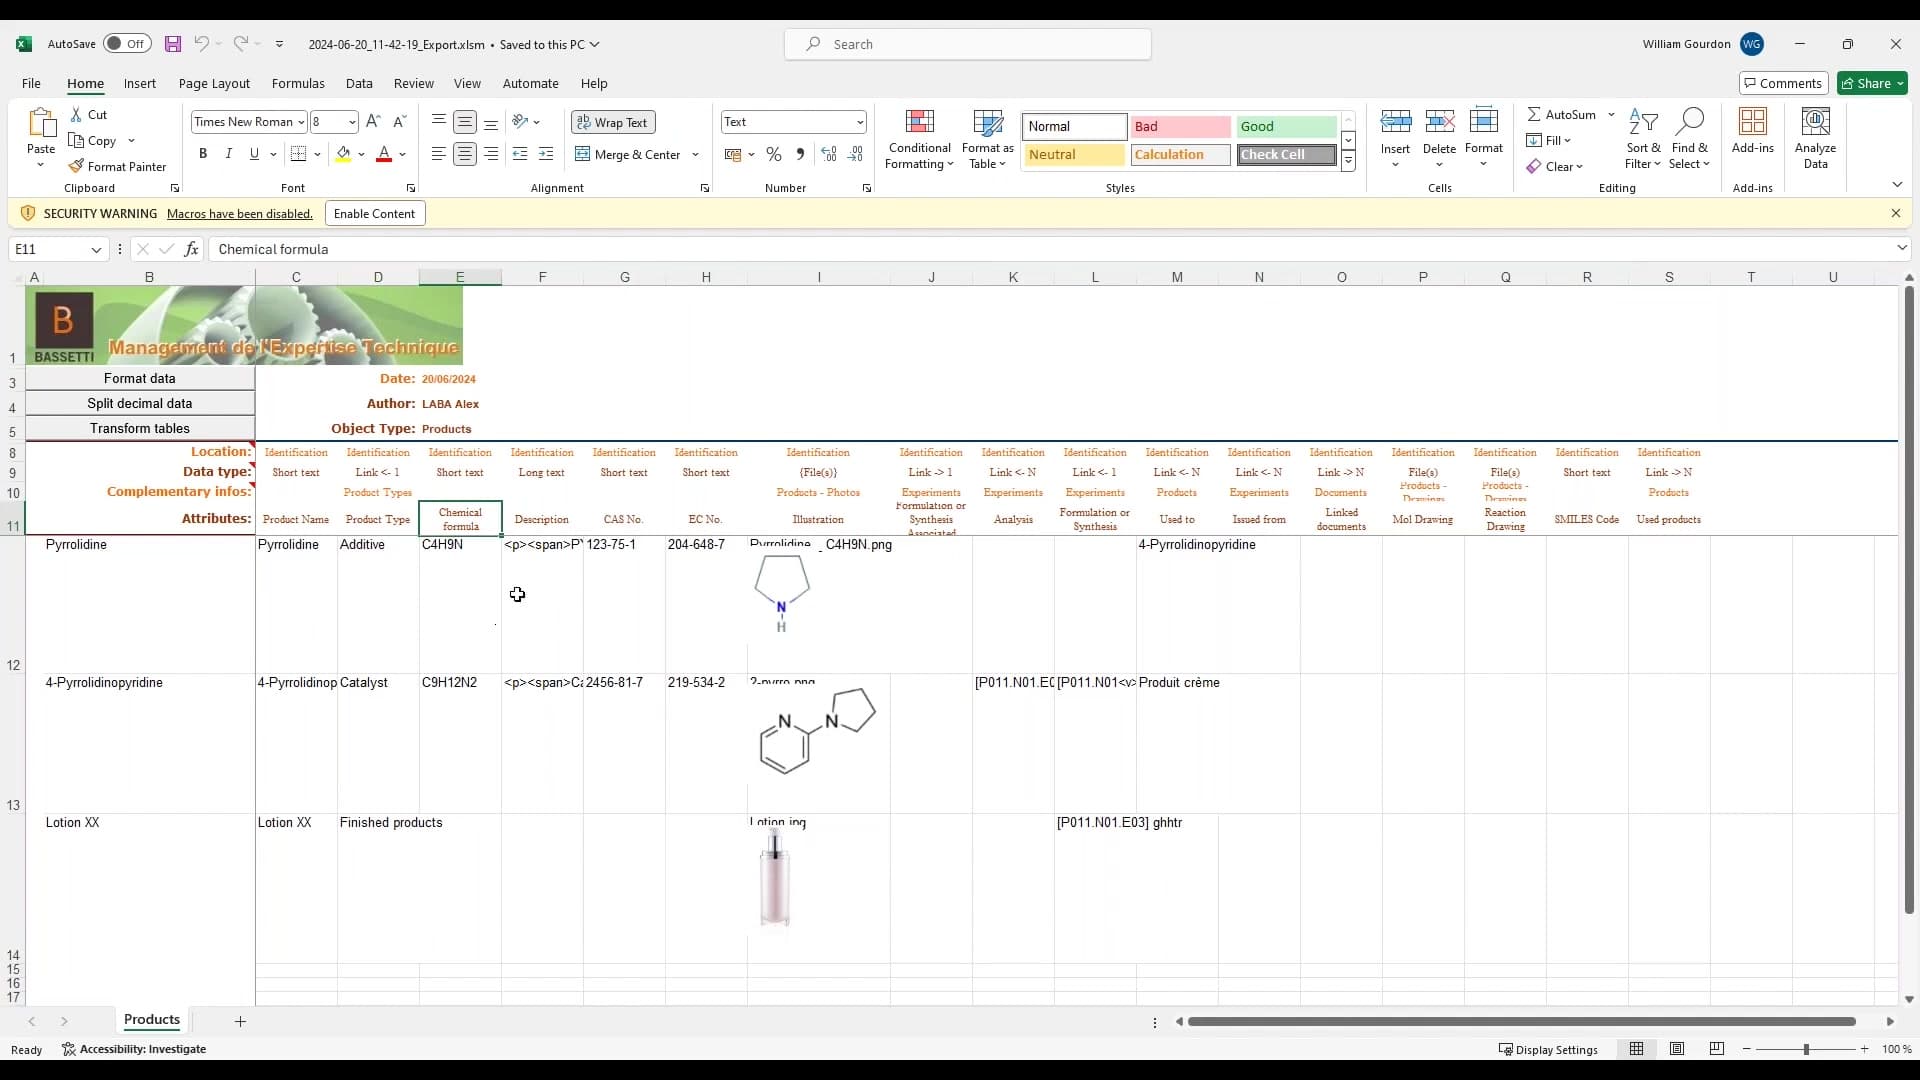1920x1080 pixels.
Task: Open Name Box dropdown for E11
Action: 96,249
